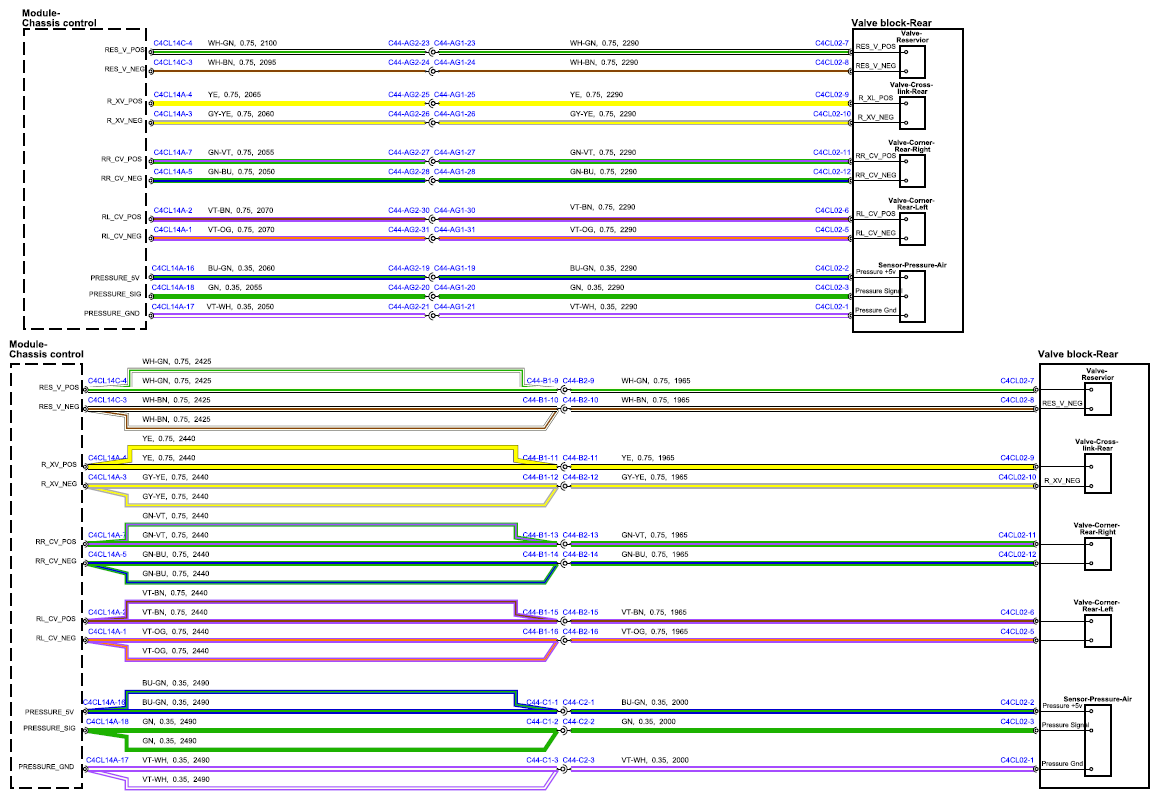1159x800 pixels.
Task: Click wire label "WH-GN, 0.75, 2100"
Action: pyautogui.click(x=242, y=44)
